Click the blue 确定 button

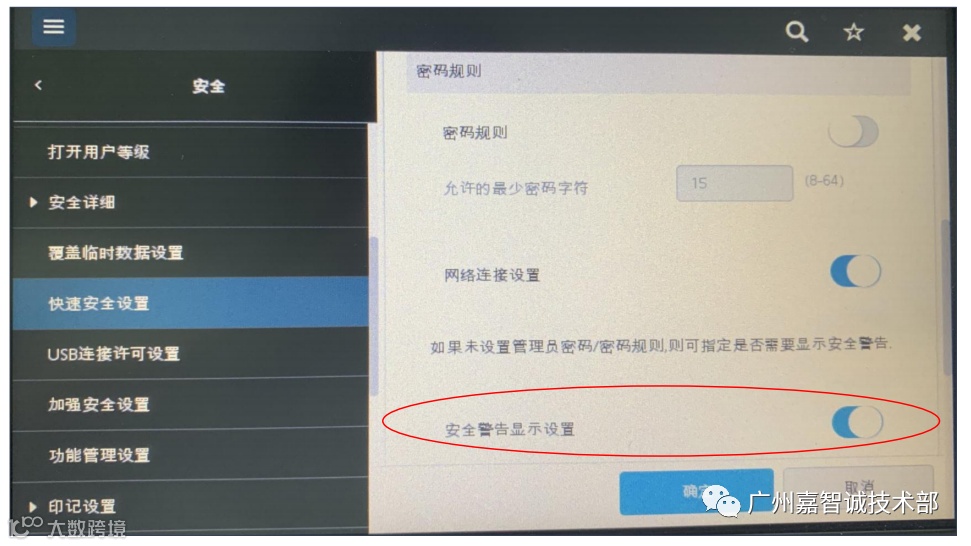coord(696,492)
